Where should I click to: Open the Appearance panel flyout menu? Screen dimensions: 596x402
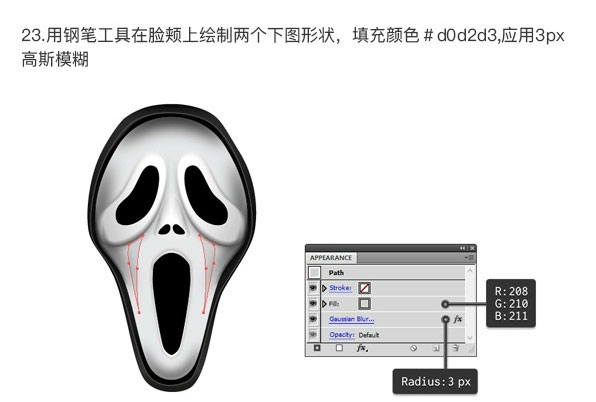click(x=470, y=258)
